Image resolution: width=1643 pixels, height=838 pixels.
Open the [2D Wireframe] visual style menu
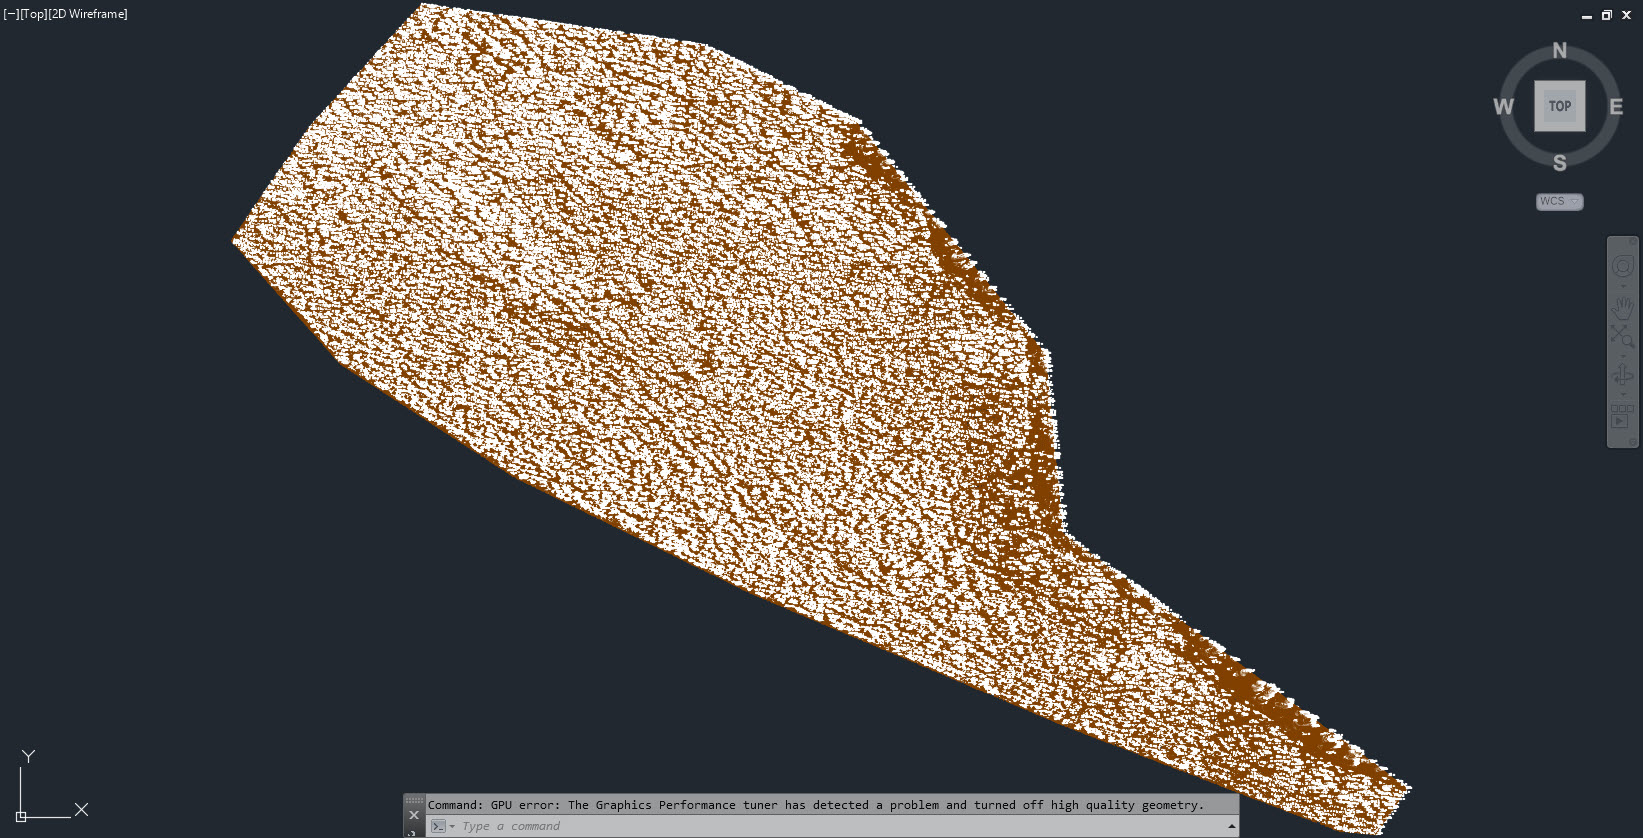(88, 14)
